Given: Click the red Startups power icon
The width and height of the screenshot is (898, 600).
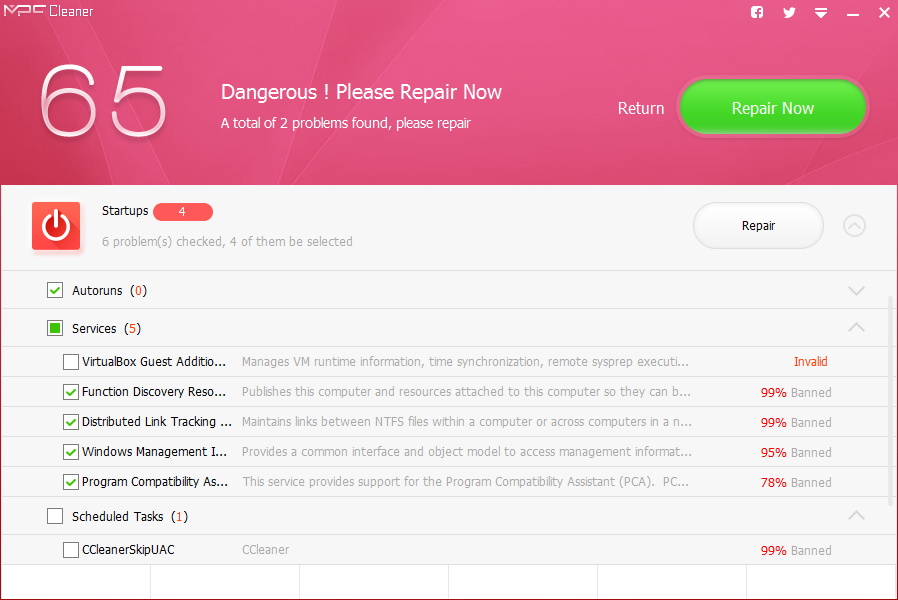Looking at the screenshot, I should click(x=56, y=226).
